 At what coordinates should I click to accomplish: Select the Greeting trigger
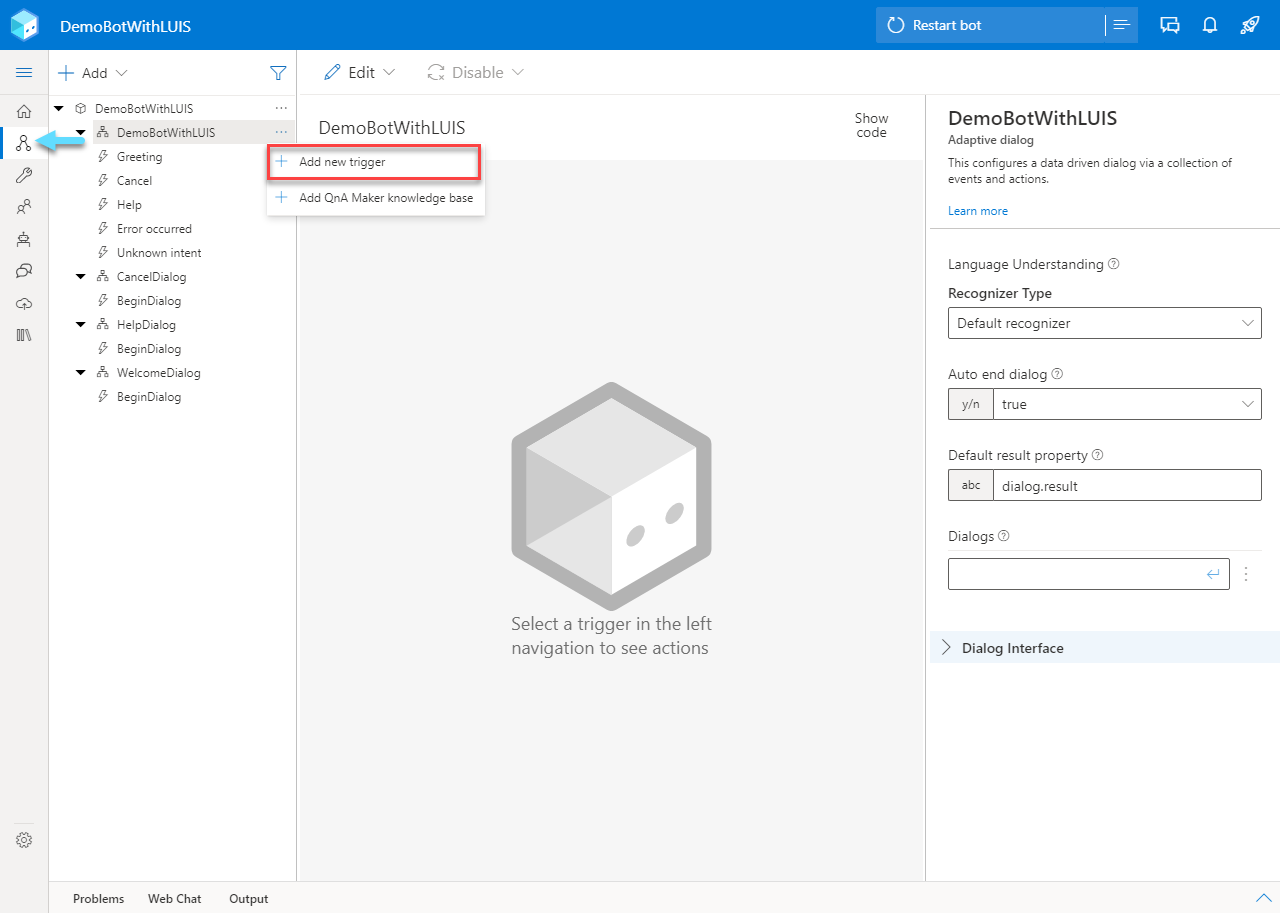point(139,156)
